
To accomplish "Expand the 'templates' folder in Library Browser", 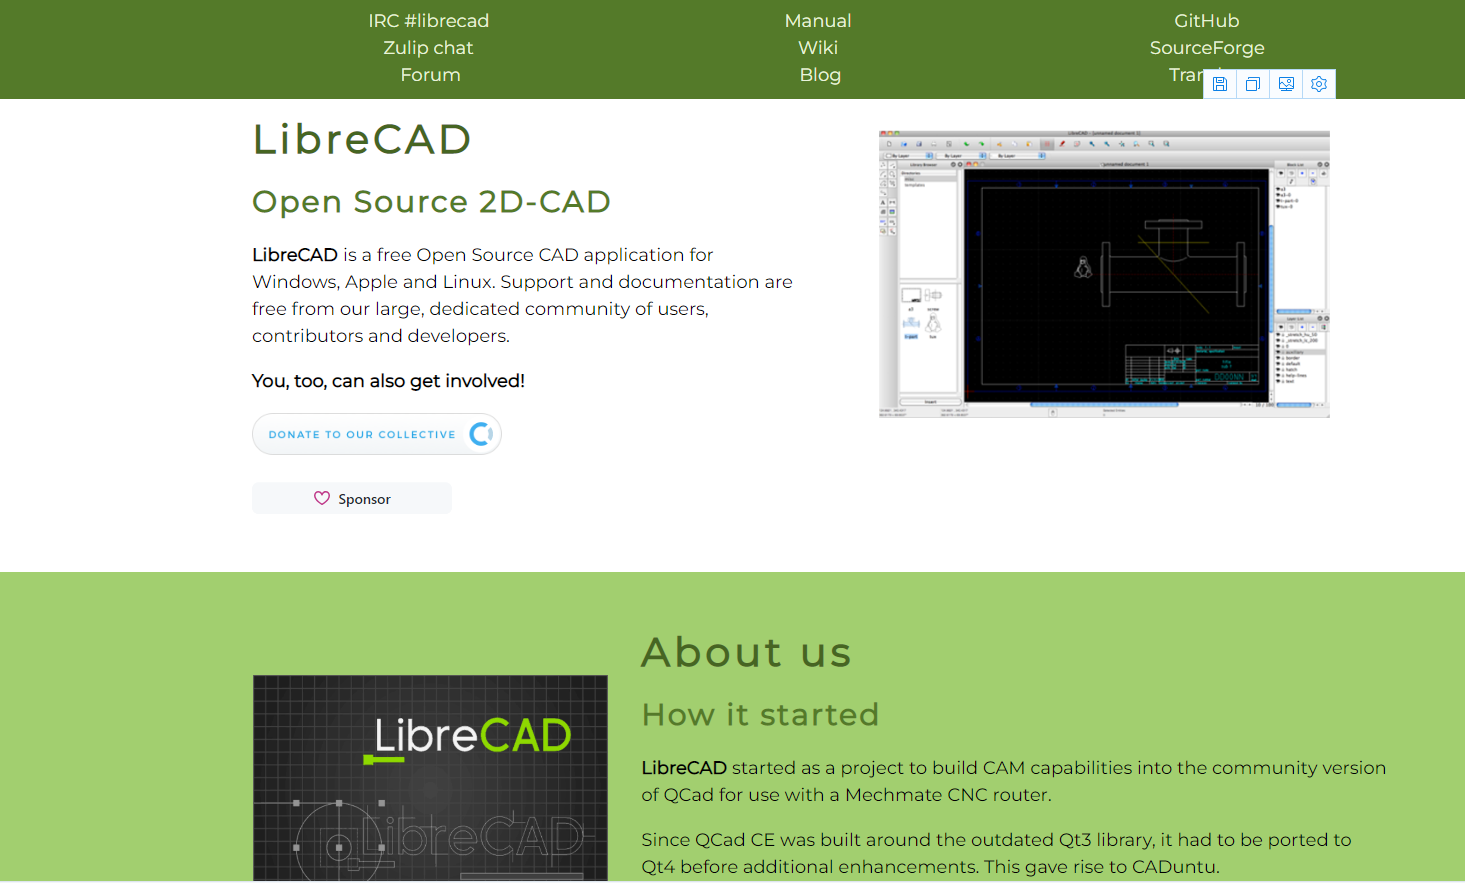I will (x=915, y=185).
